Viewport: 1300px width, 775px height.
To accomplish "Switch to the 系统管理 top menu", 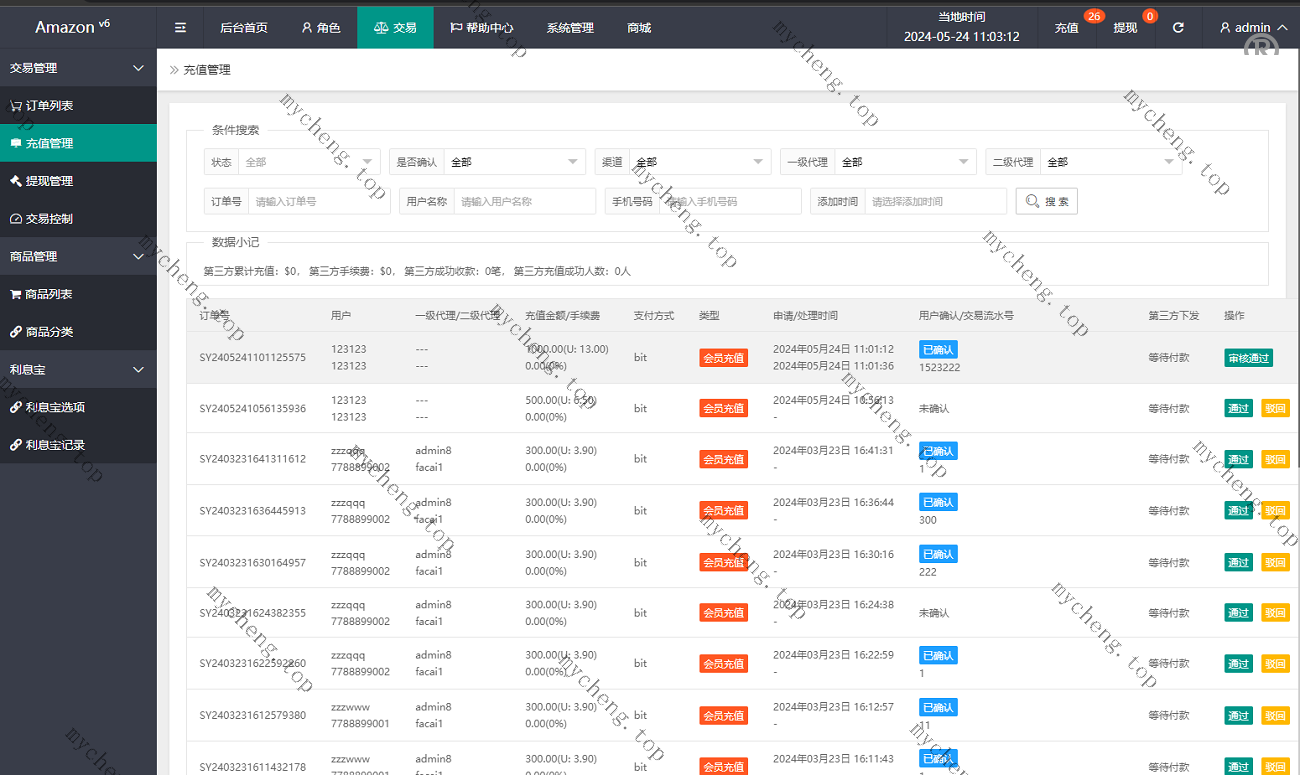I will [x=570, y=28].
